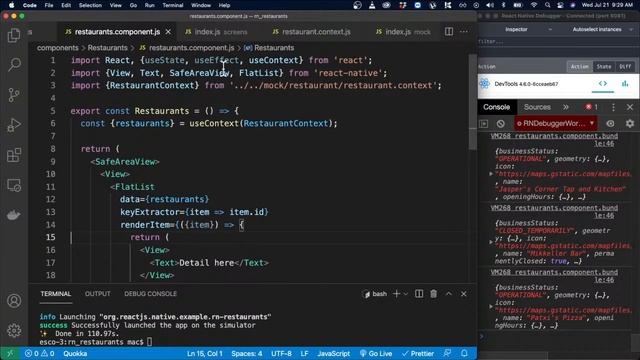This screenshot has height=360, width=640.
Task: Select the State view button
Action: point(604,67)
